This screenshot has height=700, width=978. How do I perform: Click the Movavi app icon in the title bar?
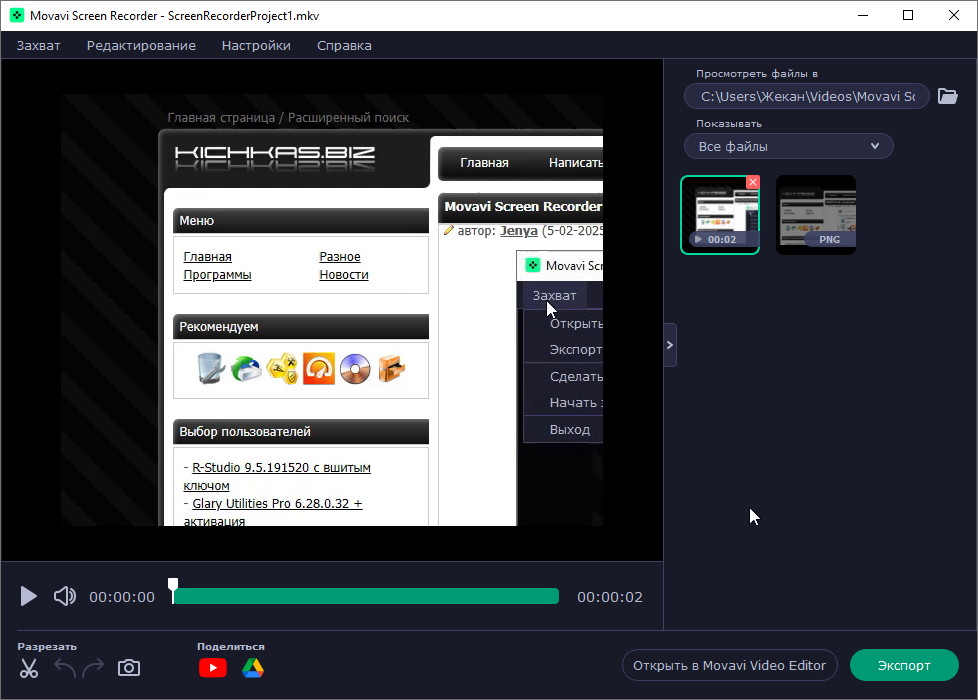pyautogui.click(x=17, y=16)
